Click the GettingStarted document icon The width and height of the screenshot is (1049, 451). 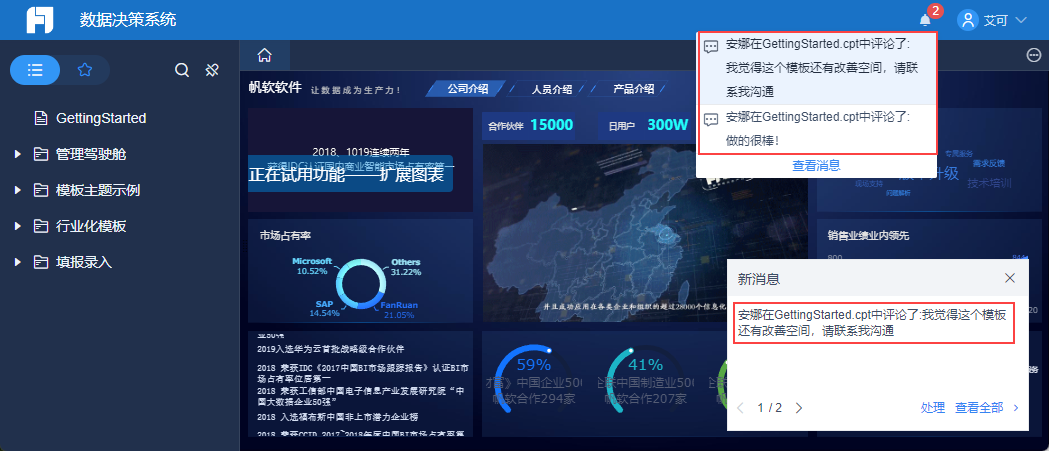41,118
